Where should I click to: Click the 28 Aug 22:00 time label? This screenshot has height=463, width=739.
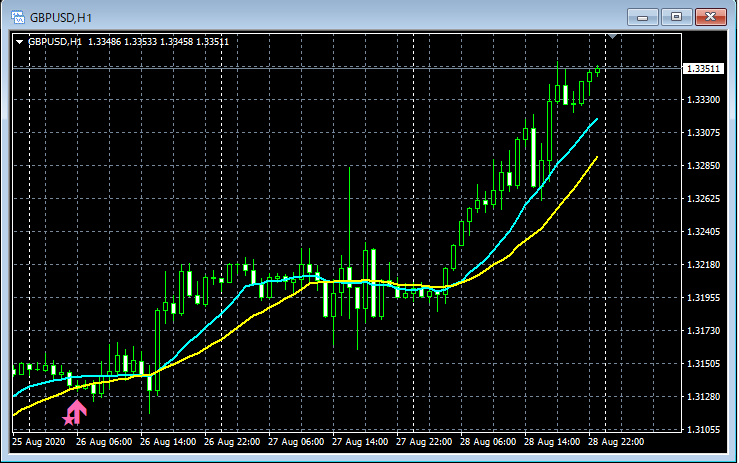point(616,442)
